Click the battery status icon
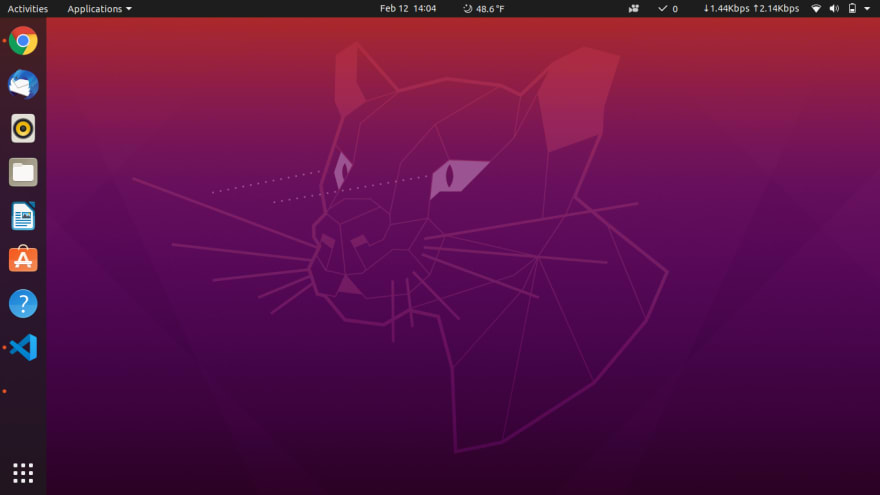This screenshot has height=495, width=880. point(852,8)
